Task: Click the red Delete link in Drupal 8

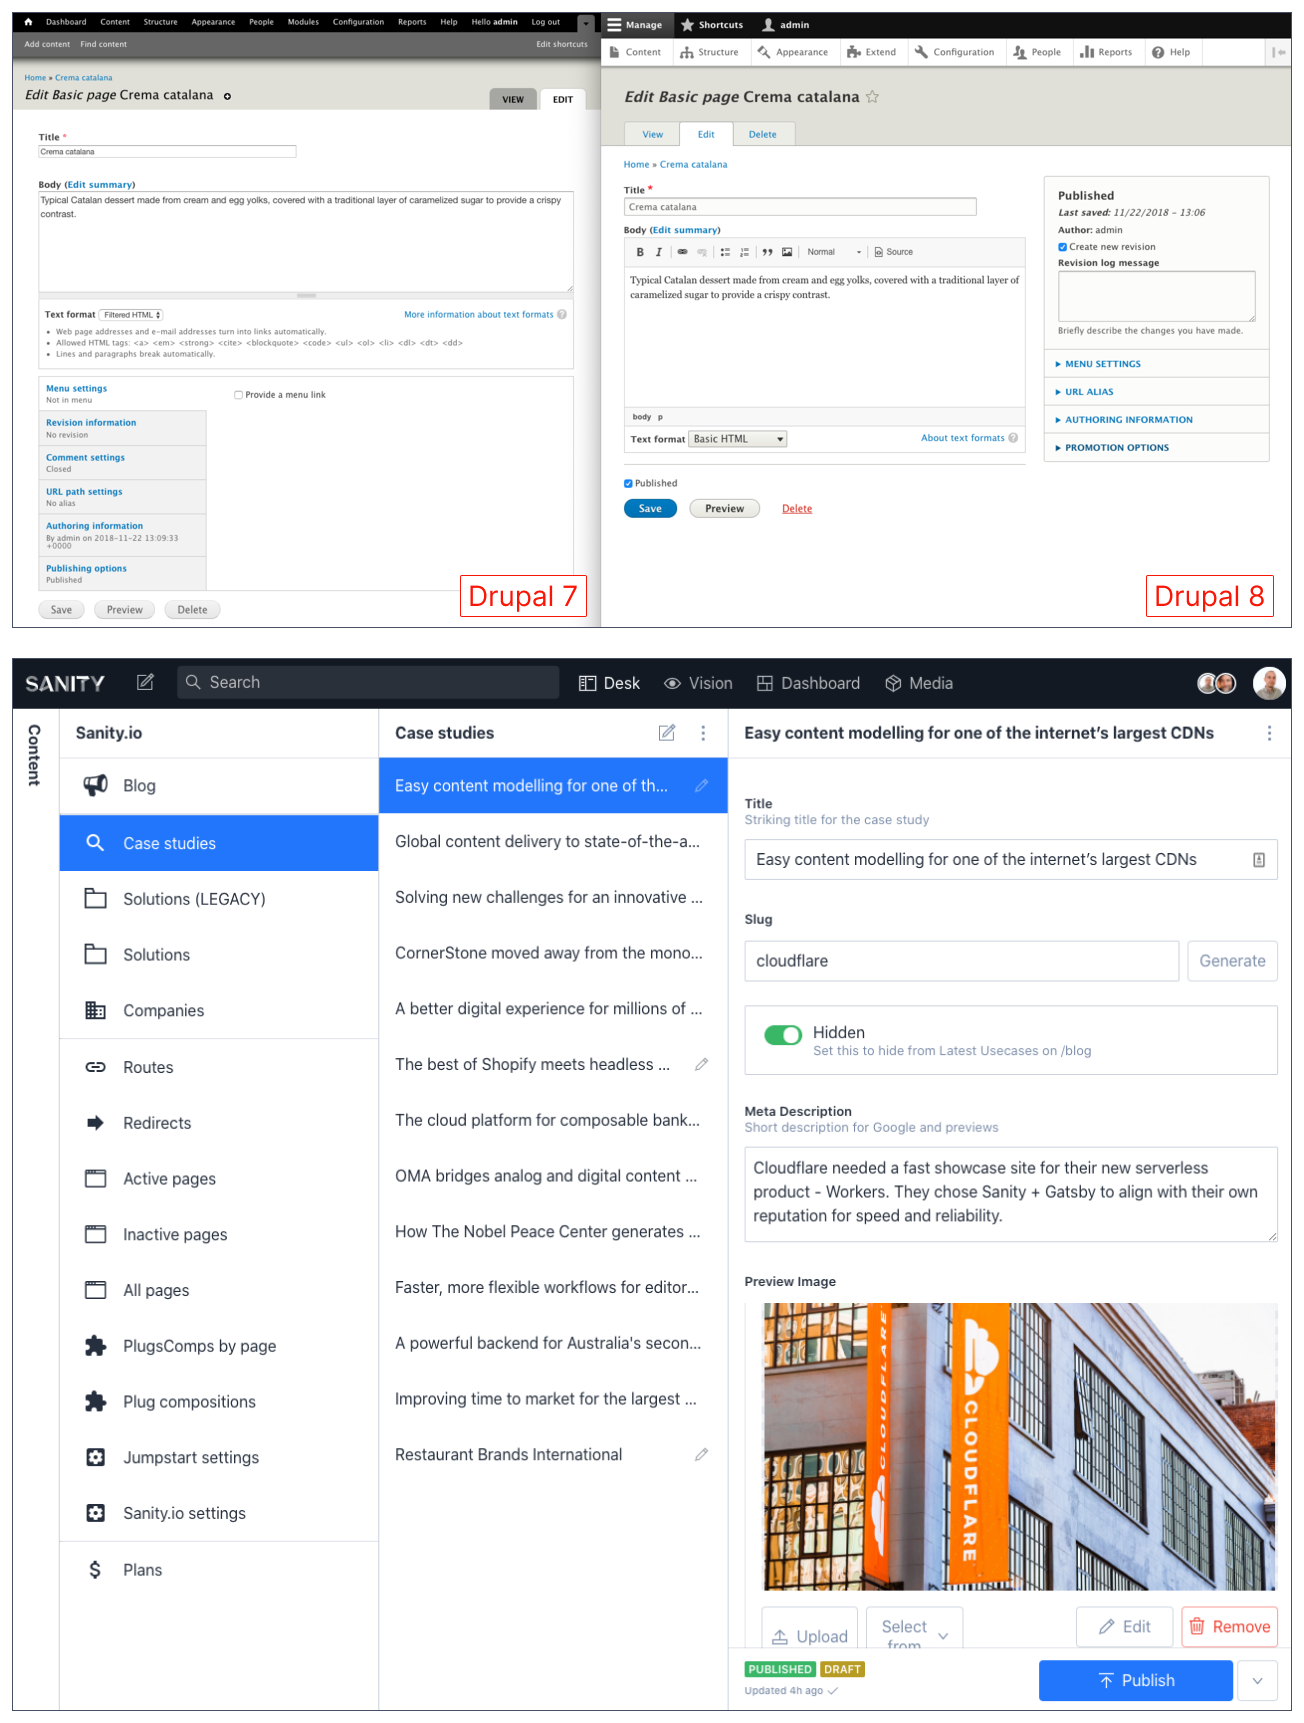Action: click(797, 509)
